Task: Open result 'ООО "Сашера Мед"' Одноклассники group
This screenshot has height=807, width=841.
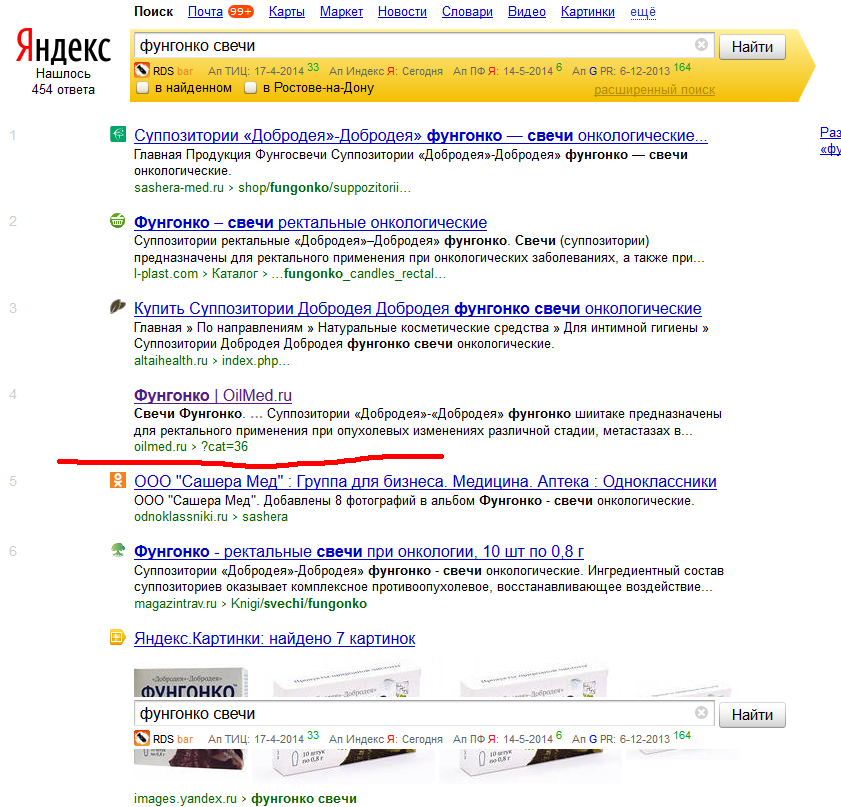Action: [x=425, y=482]
